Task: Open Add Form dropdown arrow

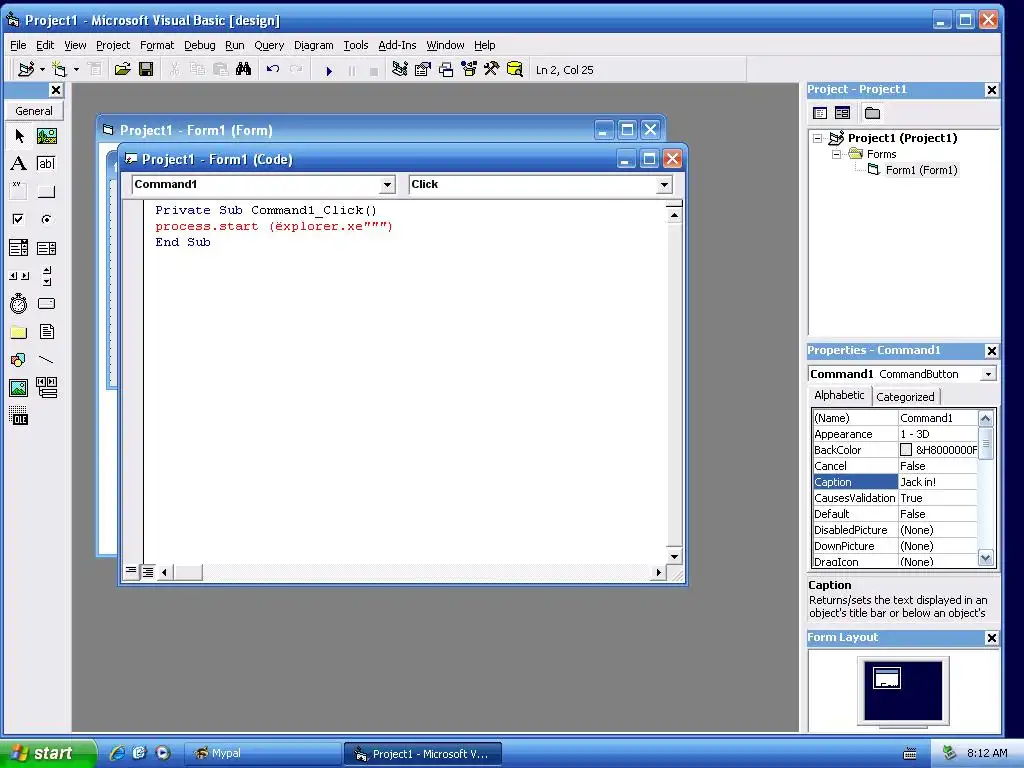Action: coord(76,69)
